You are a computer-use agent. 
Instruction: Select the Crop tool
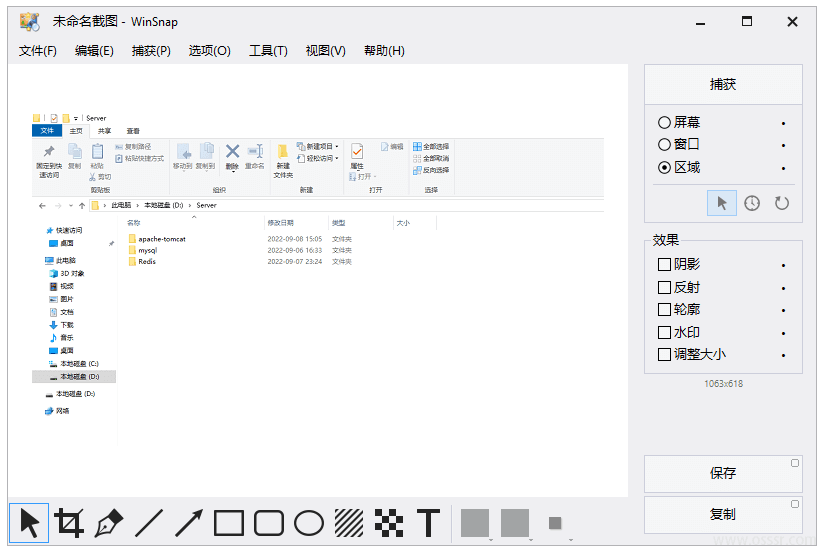(x=69, y=522)
